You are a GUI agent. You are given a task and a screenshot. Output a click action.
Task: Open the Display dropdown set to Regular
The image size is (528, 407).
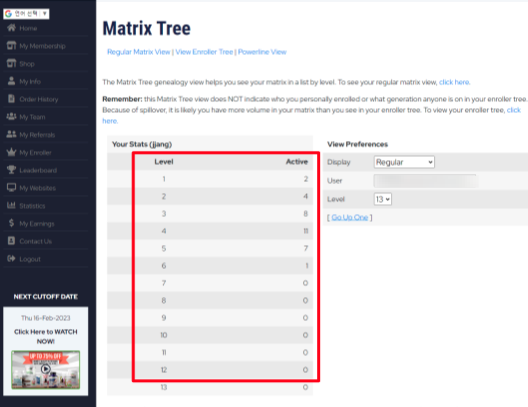click(x=404, y=162)
